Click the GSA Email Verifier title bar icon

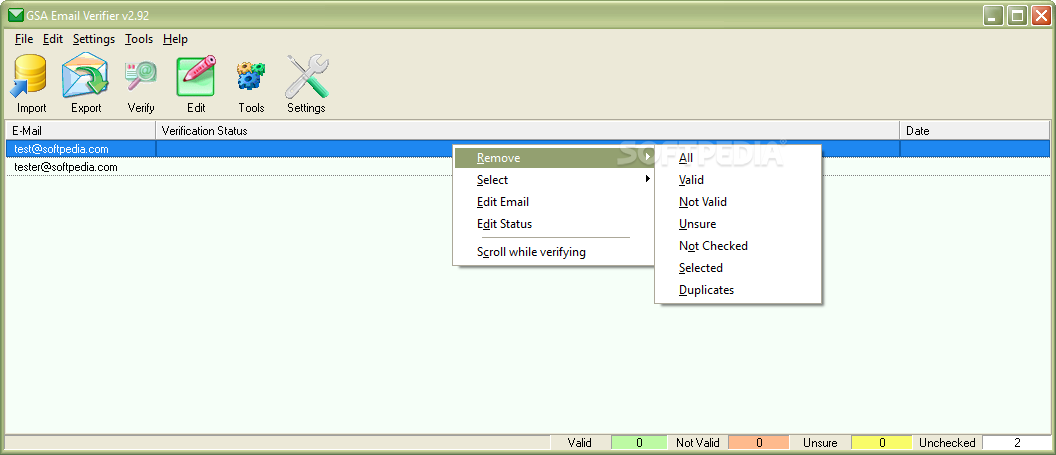pos(15,15)
